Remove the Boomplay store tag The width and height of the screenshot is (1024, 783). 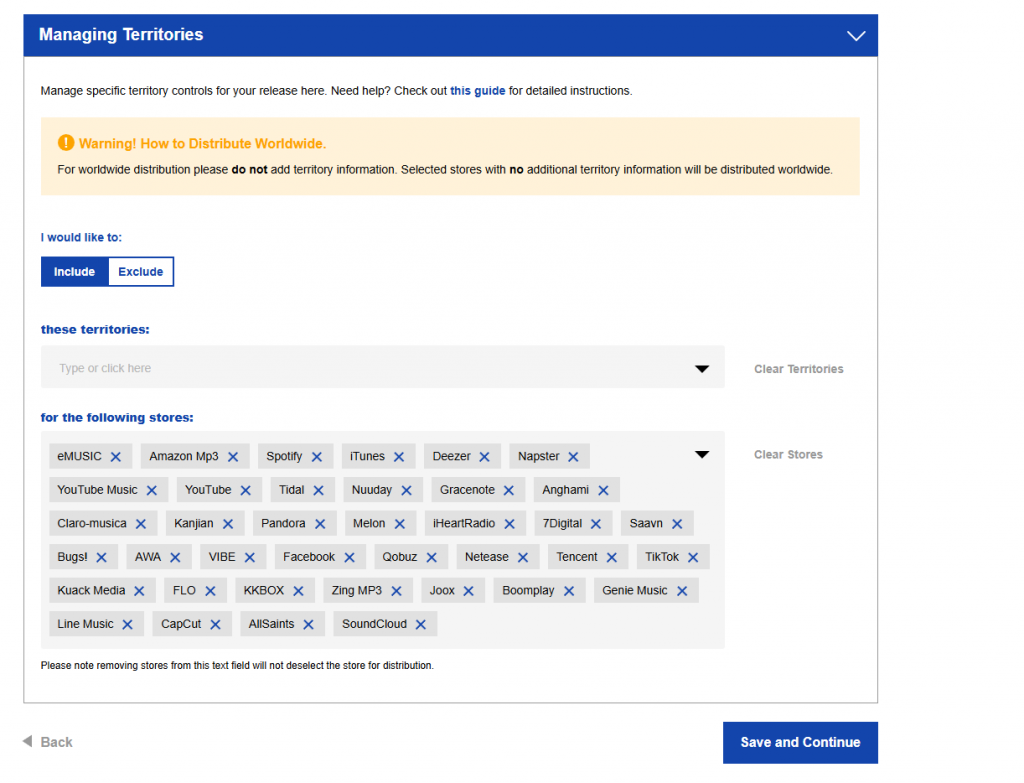[x=568, y=591]
